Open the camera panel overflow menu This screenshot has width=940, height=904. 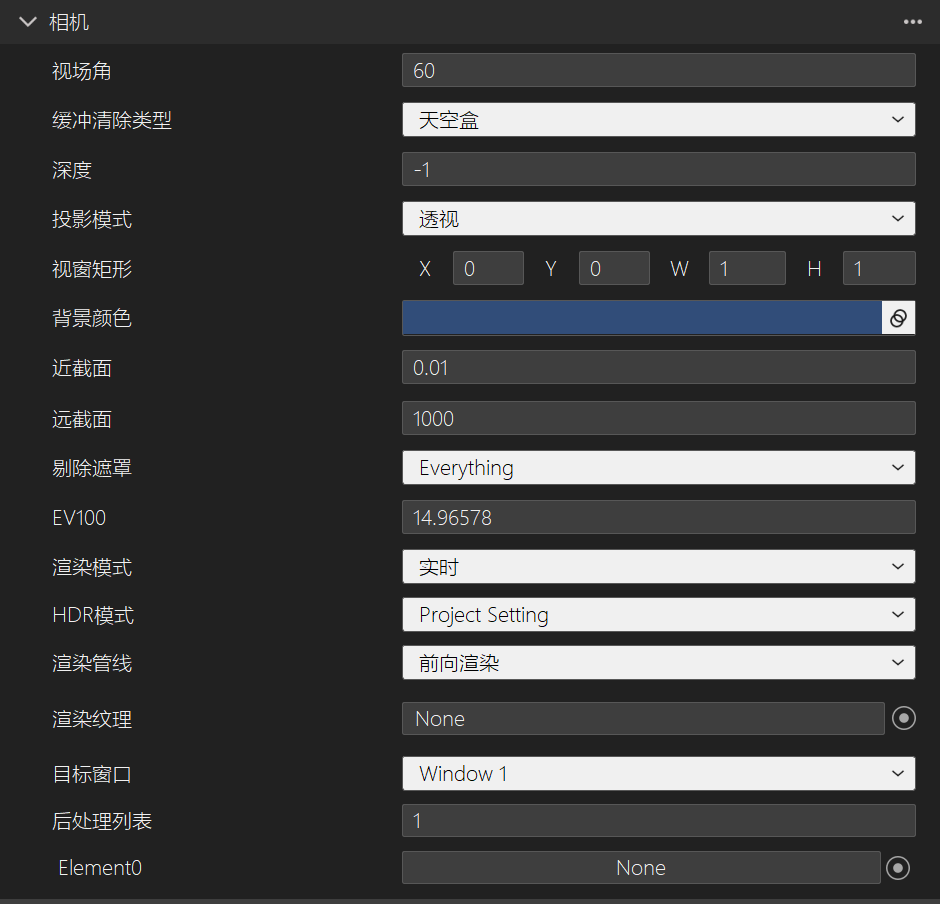click(912, 21)
